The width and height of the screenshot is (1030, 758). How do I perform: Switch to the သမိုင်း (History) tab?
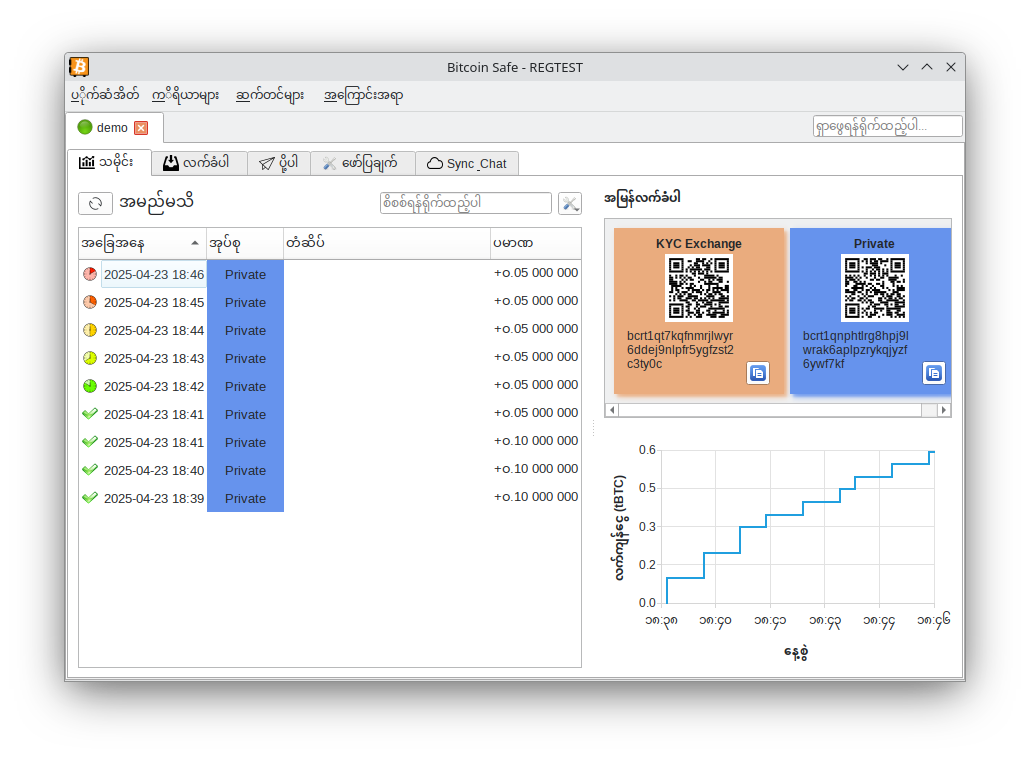[109, 163]
